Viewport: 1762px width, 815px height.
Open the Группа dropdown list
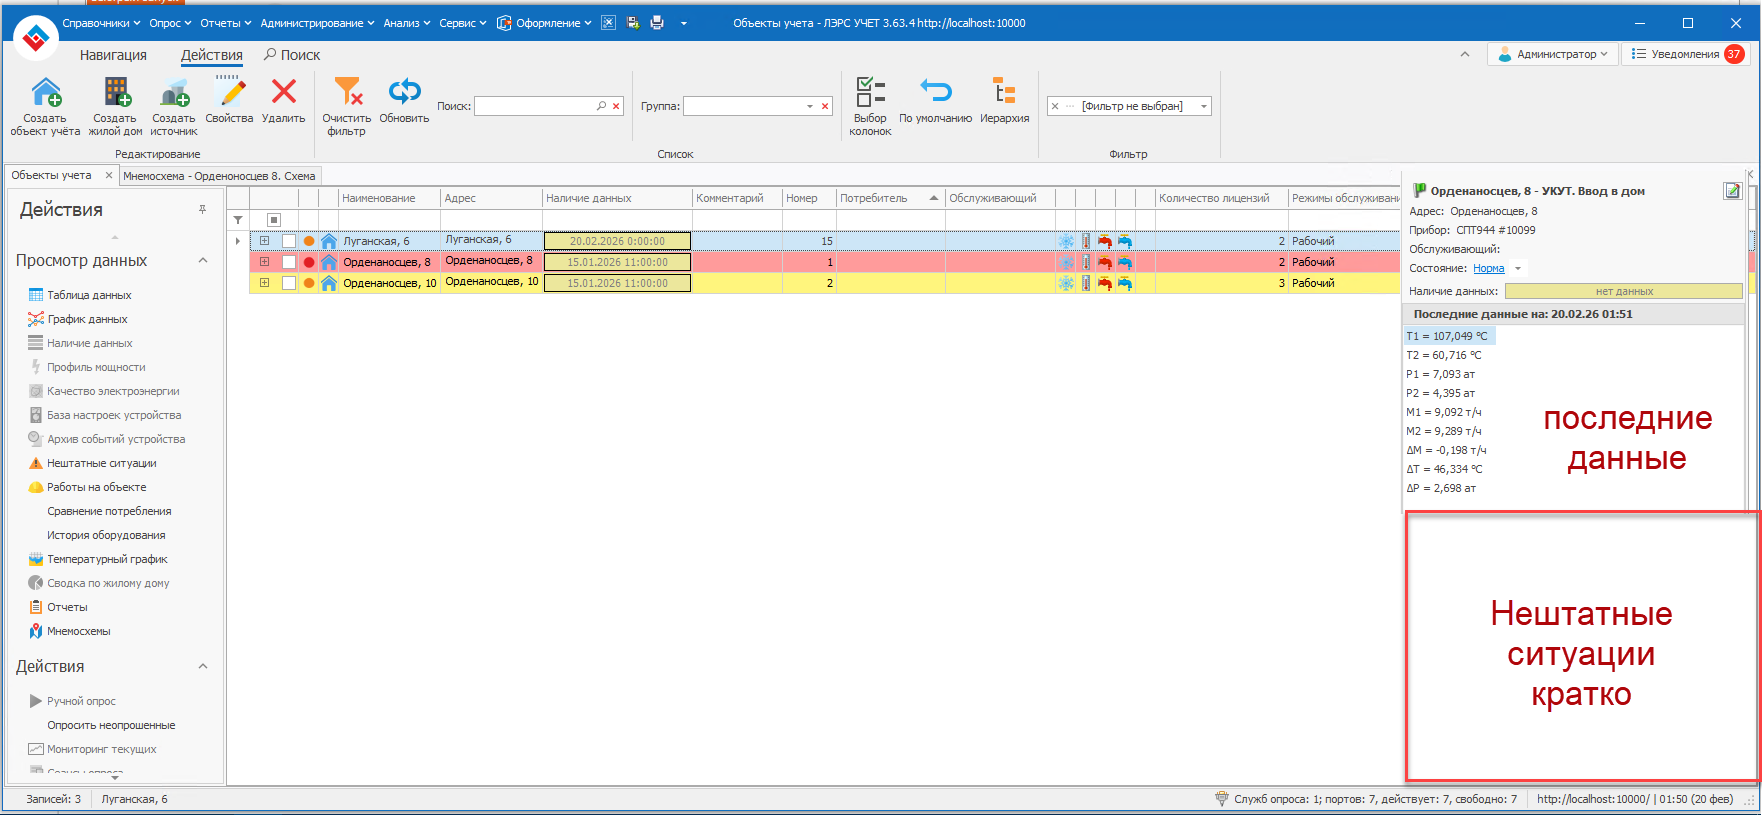pyautogui.click(x=809, y=106)
